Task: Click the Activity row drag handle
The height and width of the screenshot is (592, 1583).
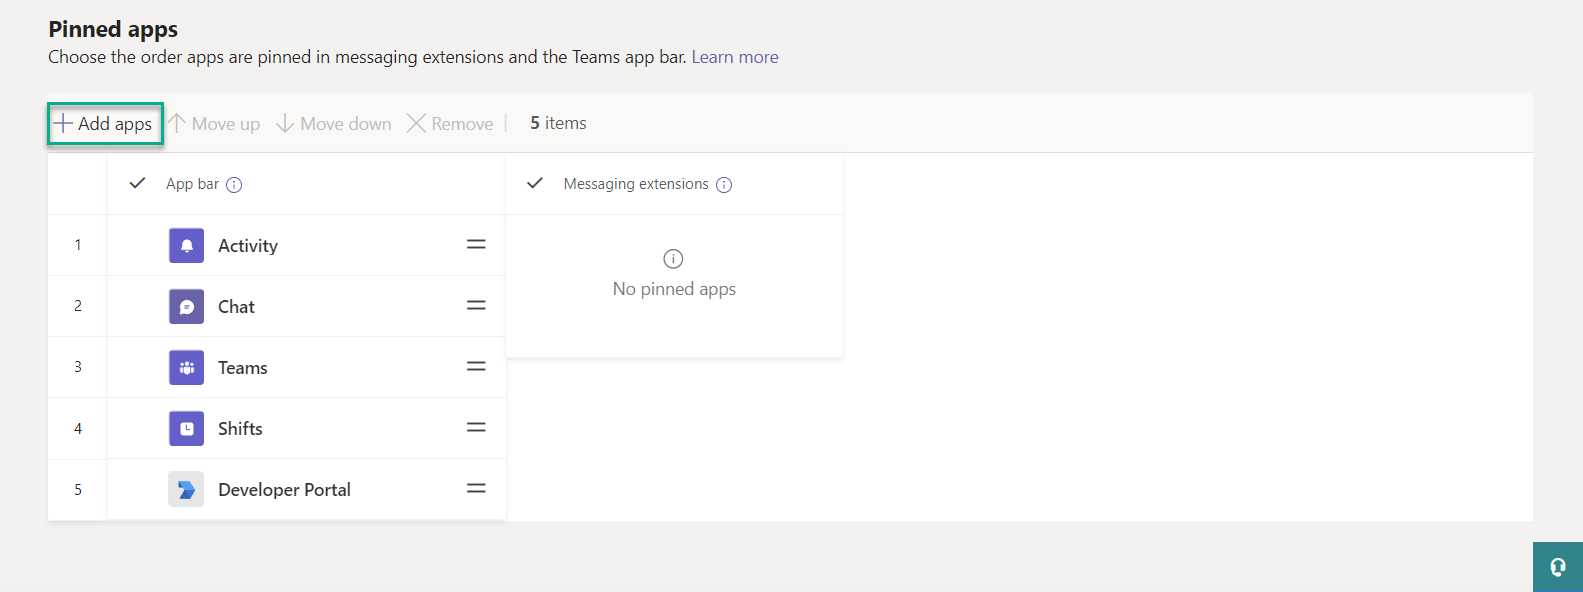Action: click(x=476, y=245)
